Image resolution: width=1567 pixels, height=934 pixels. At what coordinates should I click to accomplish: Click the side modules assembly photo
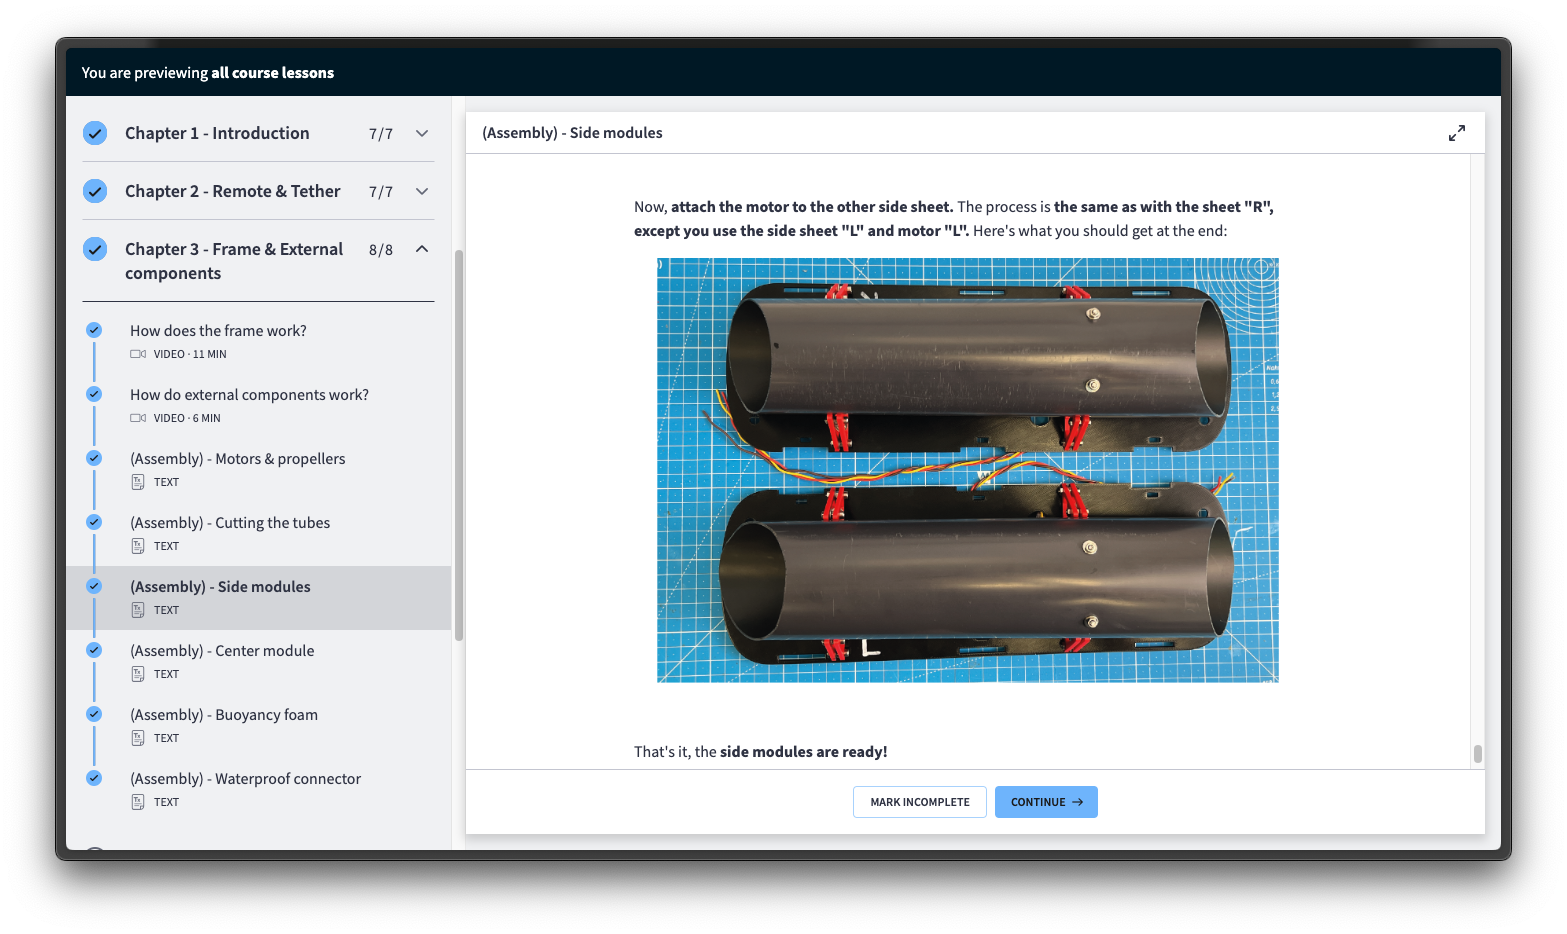(x=967, y=470)
